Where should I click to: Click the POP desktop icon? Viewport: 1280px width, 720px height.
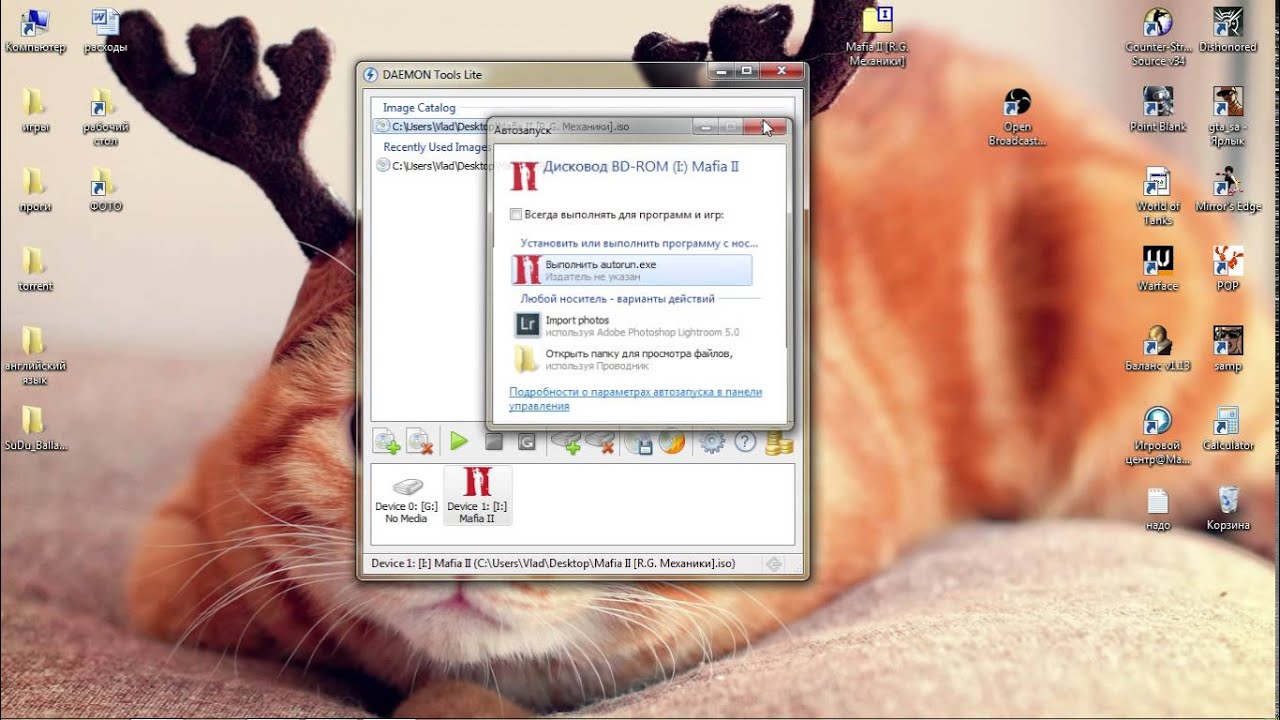[x=1227, y=269]
